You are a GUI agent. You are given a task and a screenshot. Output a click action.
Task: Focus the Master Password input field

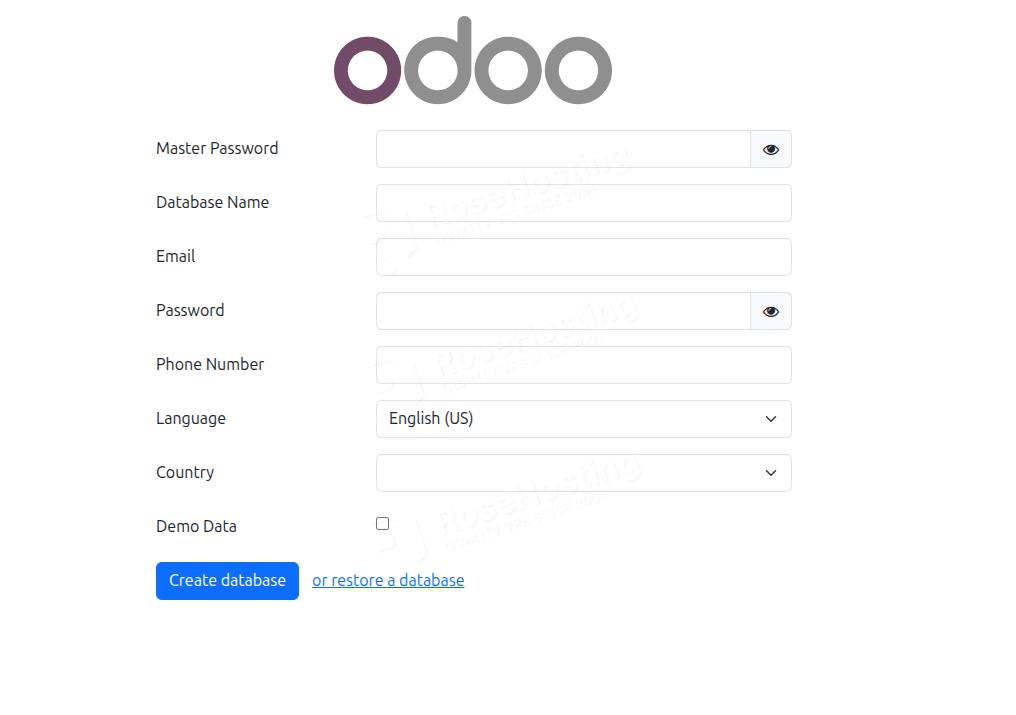point(560,148)
